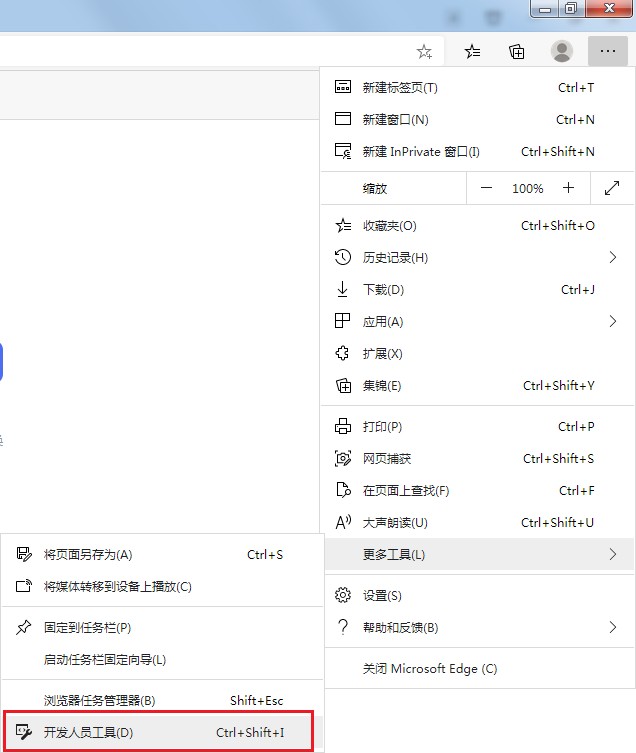Expand the 历史记录(H) submenu
This screenshot has height=753, width=636.
(612, 258)
